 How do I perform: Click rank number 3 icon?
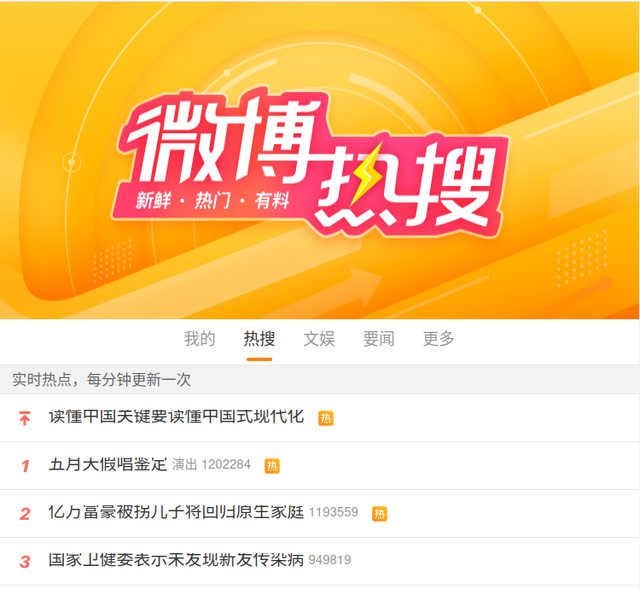pos(25,562)
